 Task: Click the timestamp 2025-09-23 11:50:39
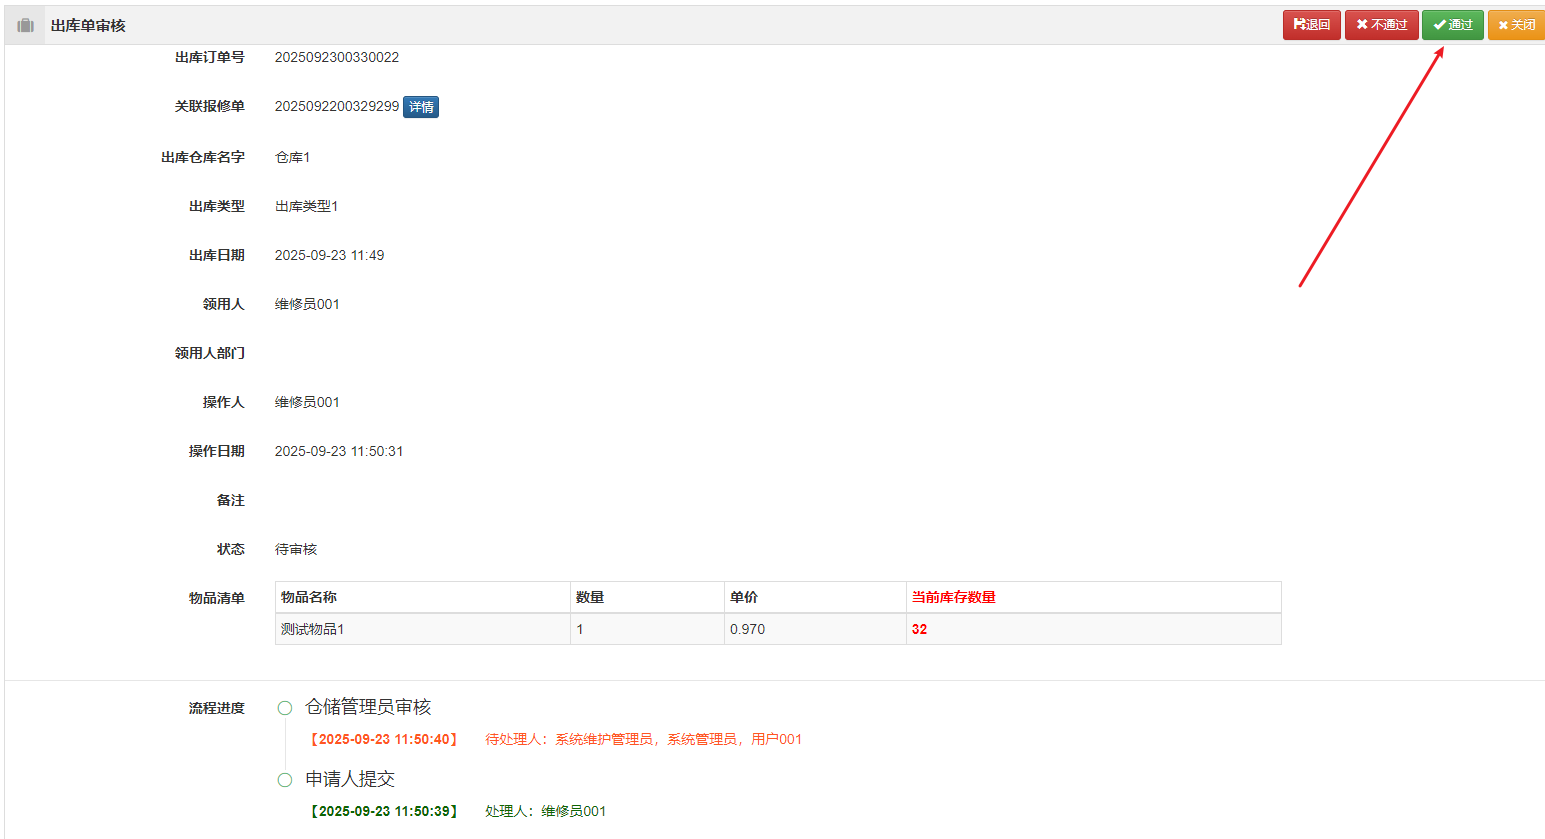(x=384, y=811)
